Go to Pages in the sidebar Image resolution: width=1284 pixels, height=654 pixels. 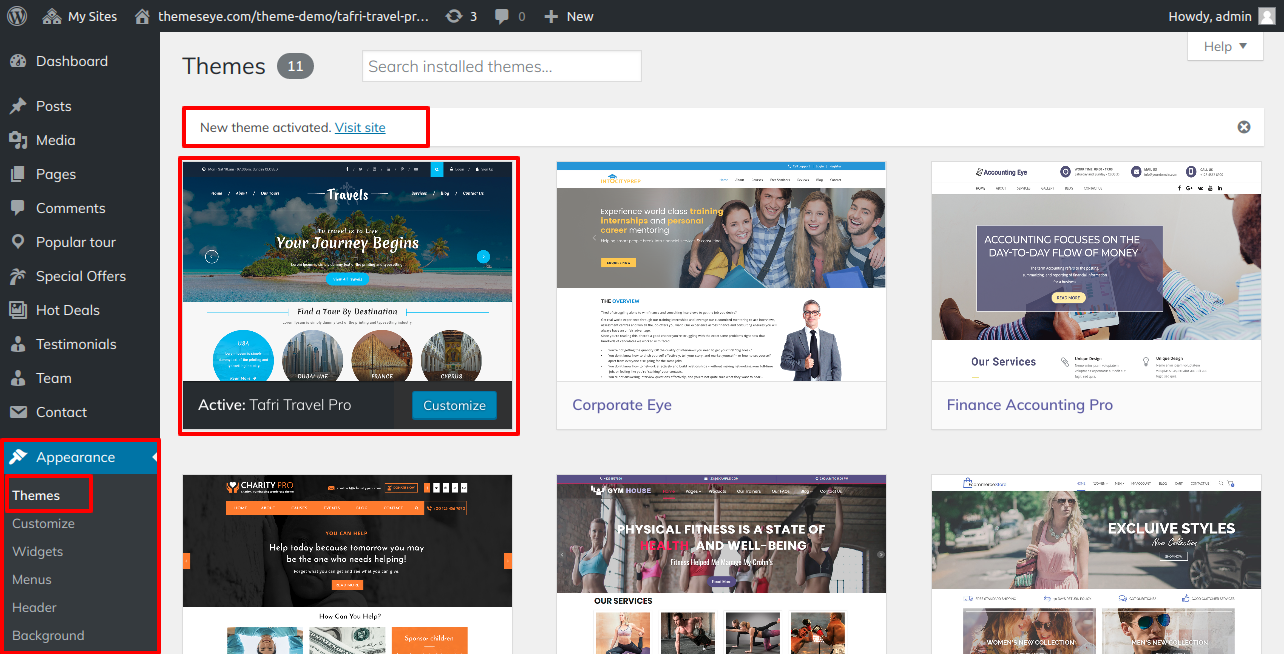click(x=56, y=174)
